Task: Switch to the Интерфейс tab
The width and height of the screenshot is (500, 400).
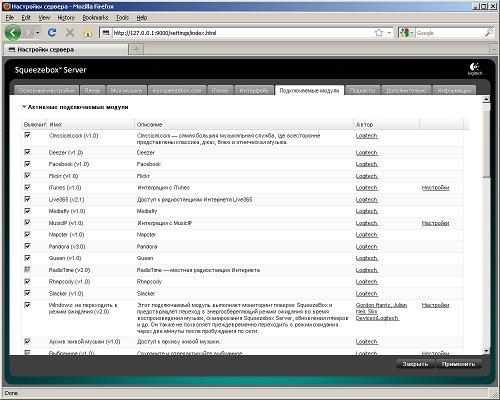Action: coord(254,90)
